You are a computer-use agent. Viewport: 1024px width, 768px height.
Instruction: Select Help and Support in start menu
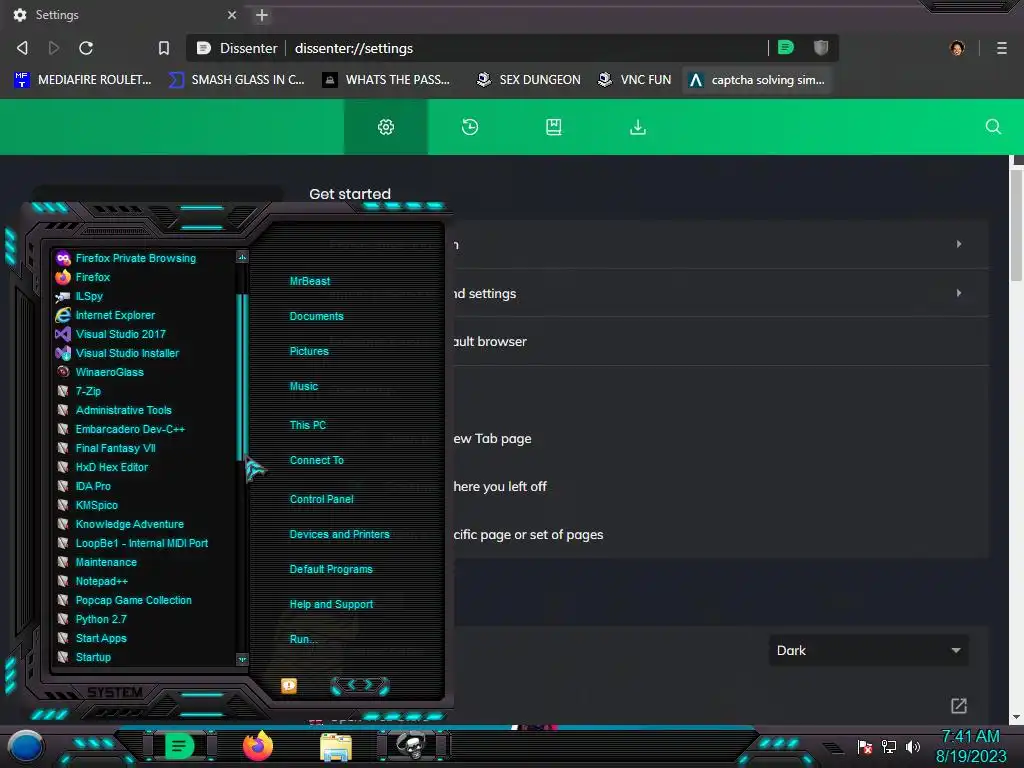(331, 605)
